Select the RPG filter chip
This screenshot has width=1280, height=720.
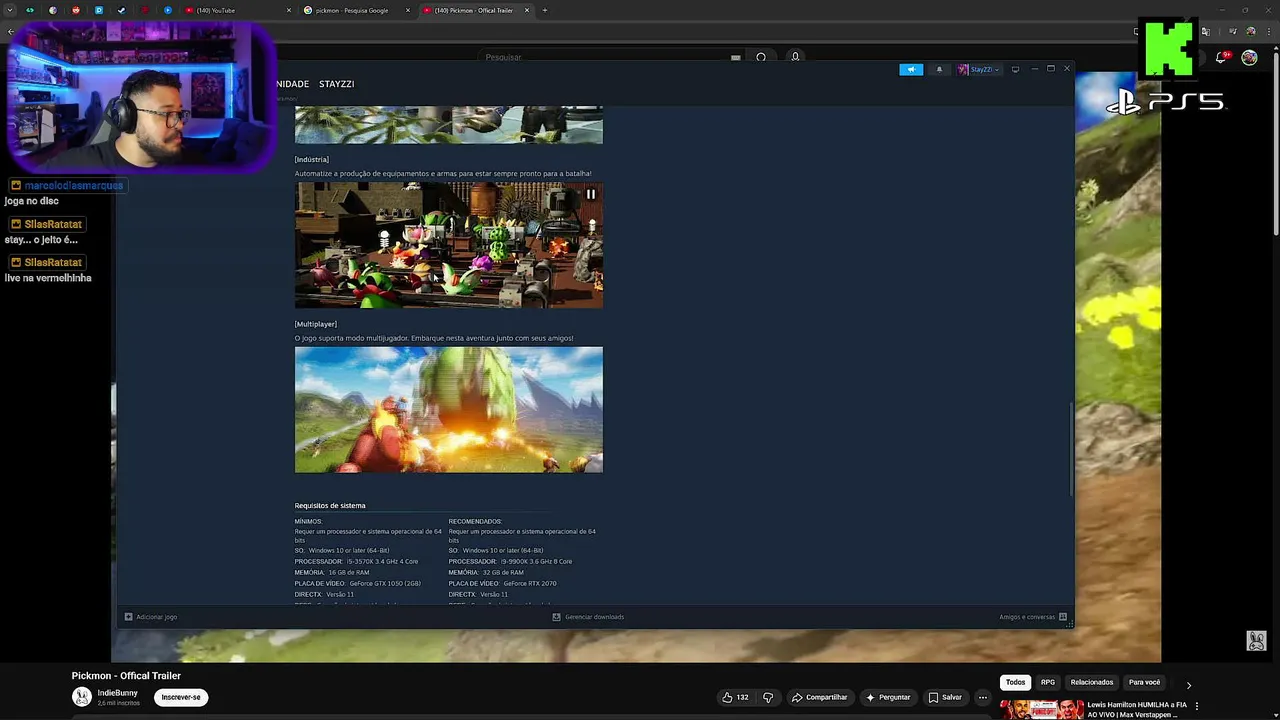tap(1048, 682)
